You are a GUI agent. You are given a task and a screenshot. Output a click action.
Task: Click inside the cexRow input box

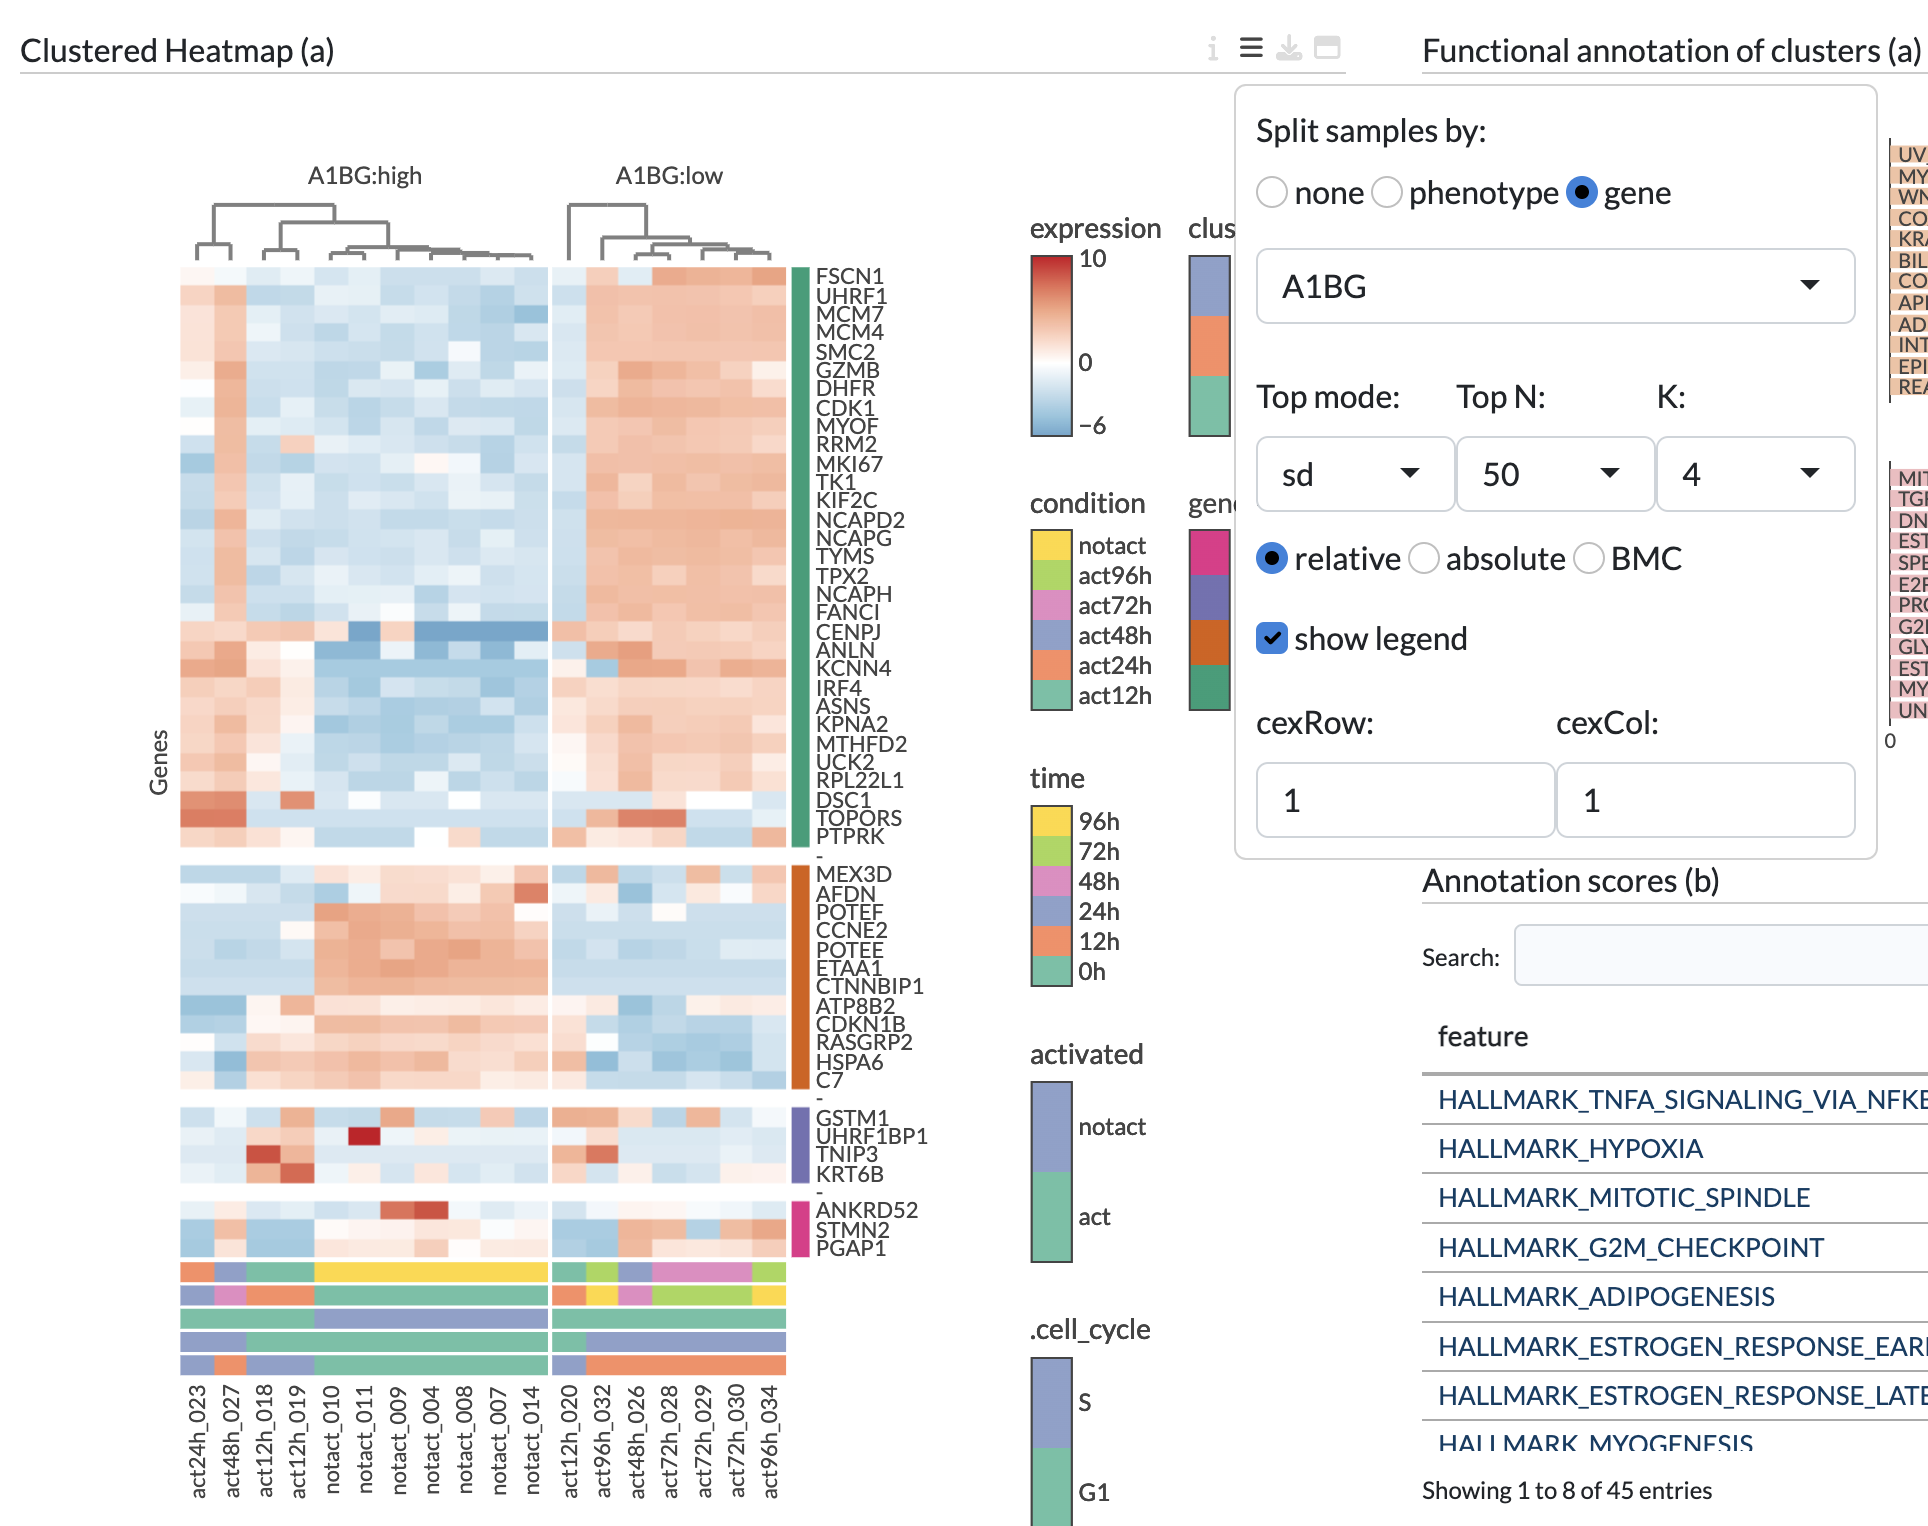click(1404, 800)
